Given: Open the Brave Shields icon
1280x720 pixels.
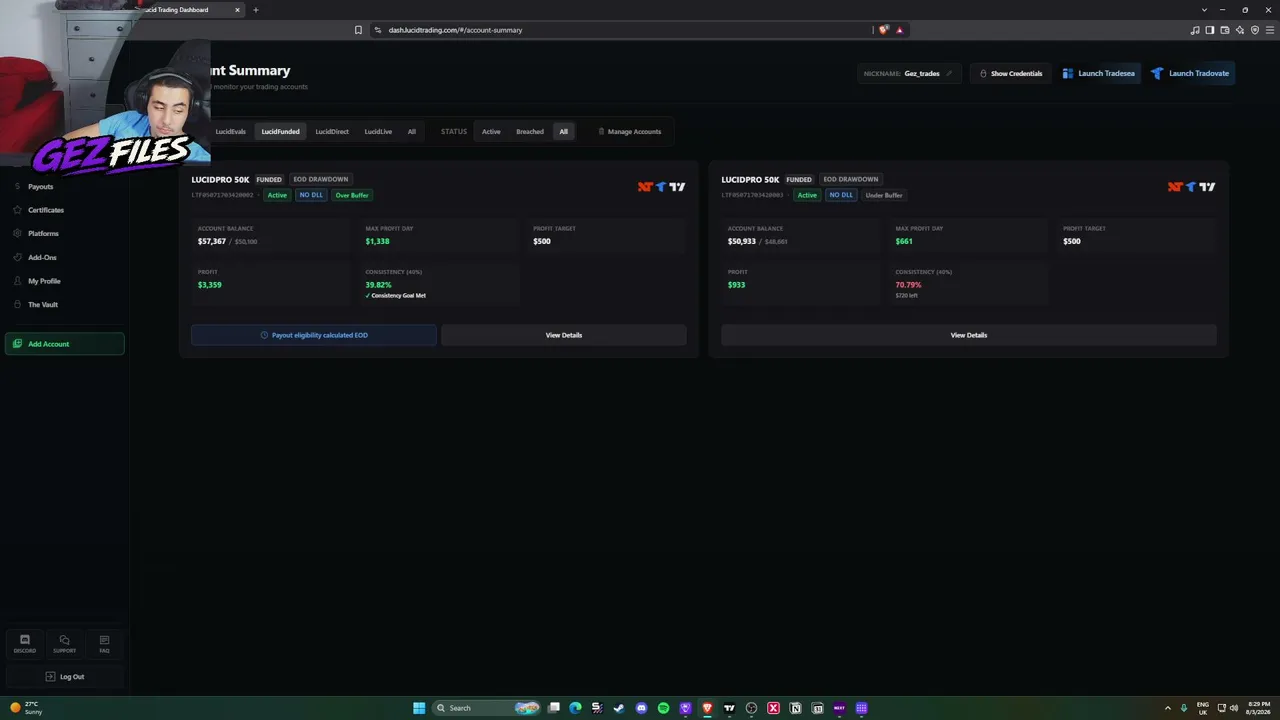Looking at the screenshot, I should point(883,30).
